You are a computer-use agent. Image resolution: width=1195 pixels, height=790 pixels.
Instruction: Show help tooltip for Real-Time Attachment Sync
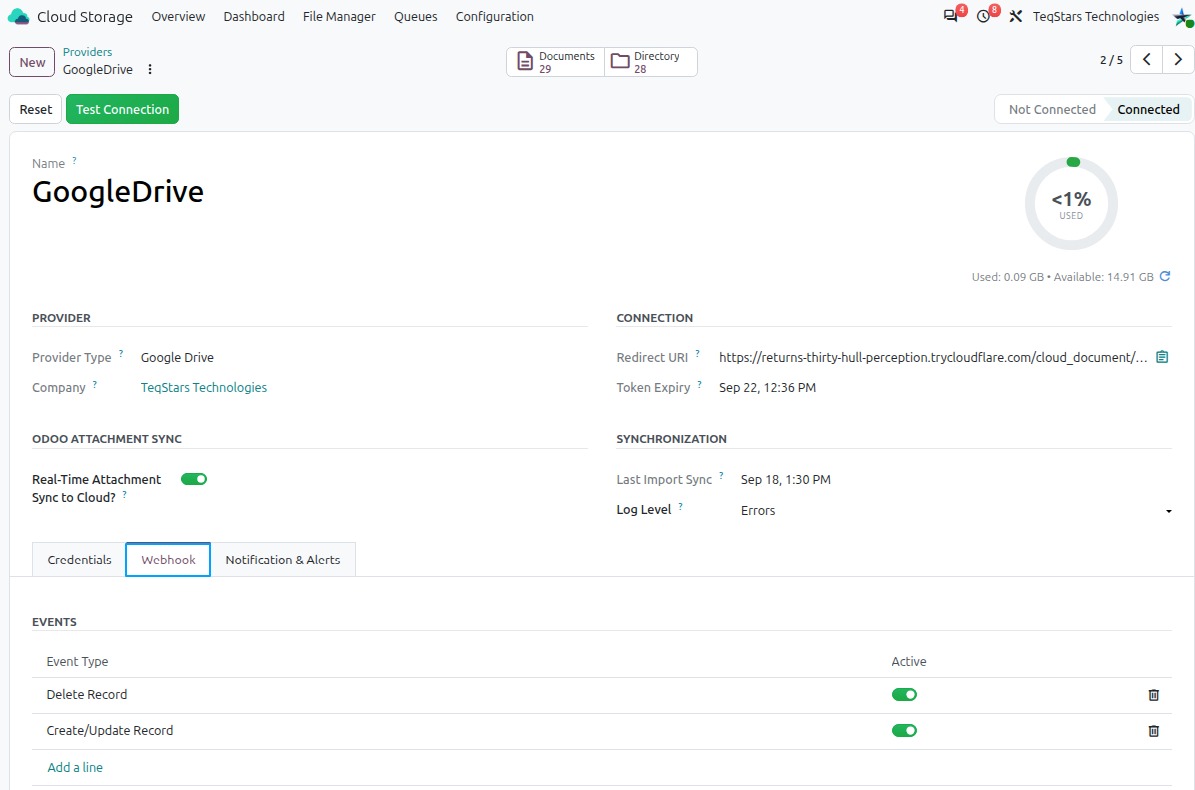pos(124,494)
